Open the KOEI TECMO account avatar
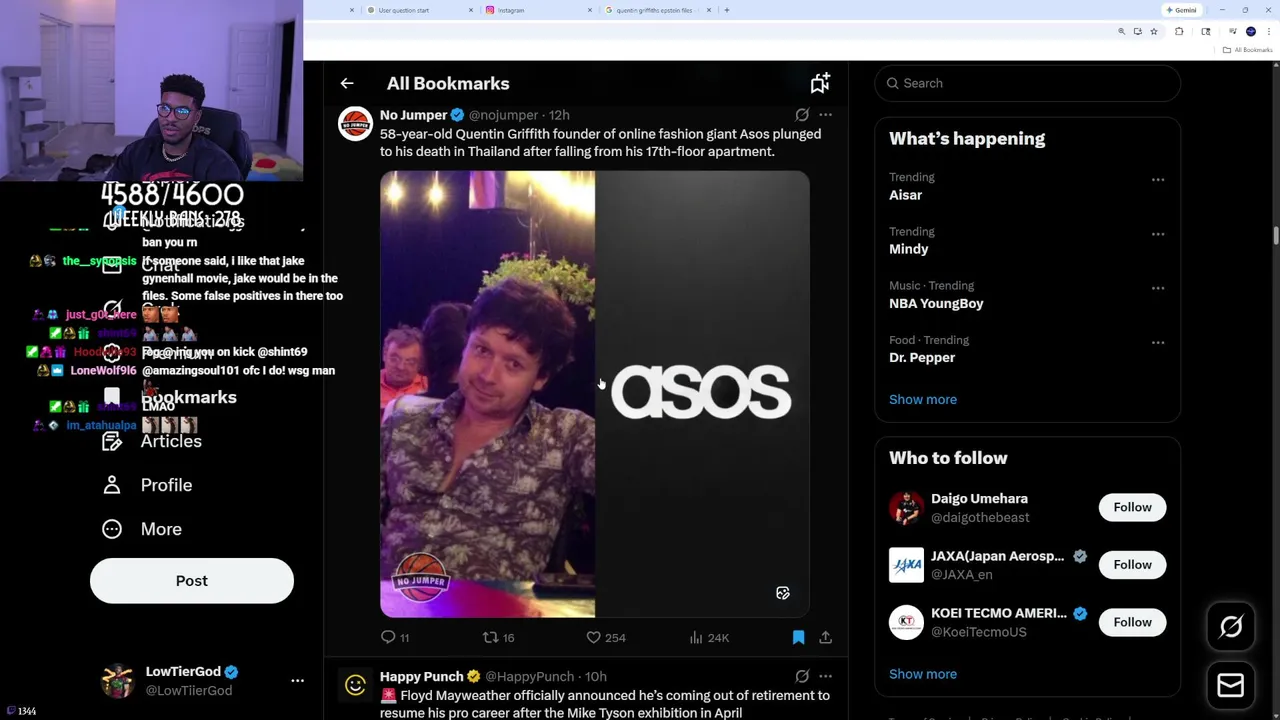 point(906,622)
